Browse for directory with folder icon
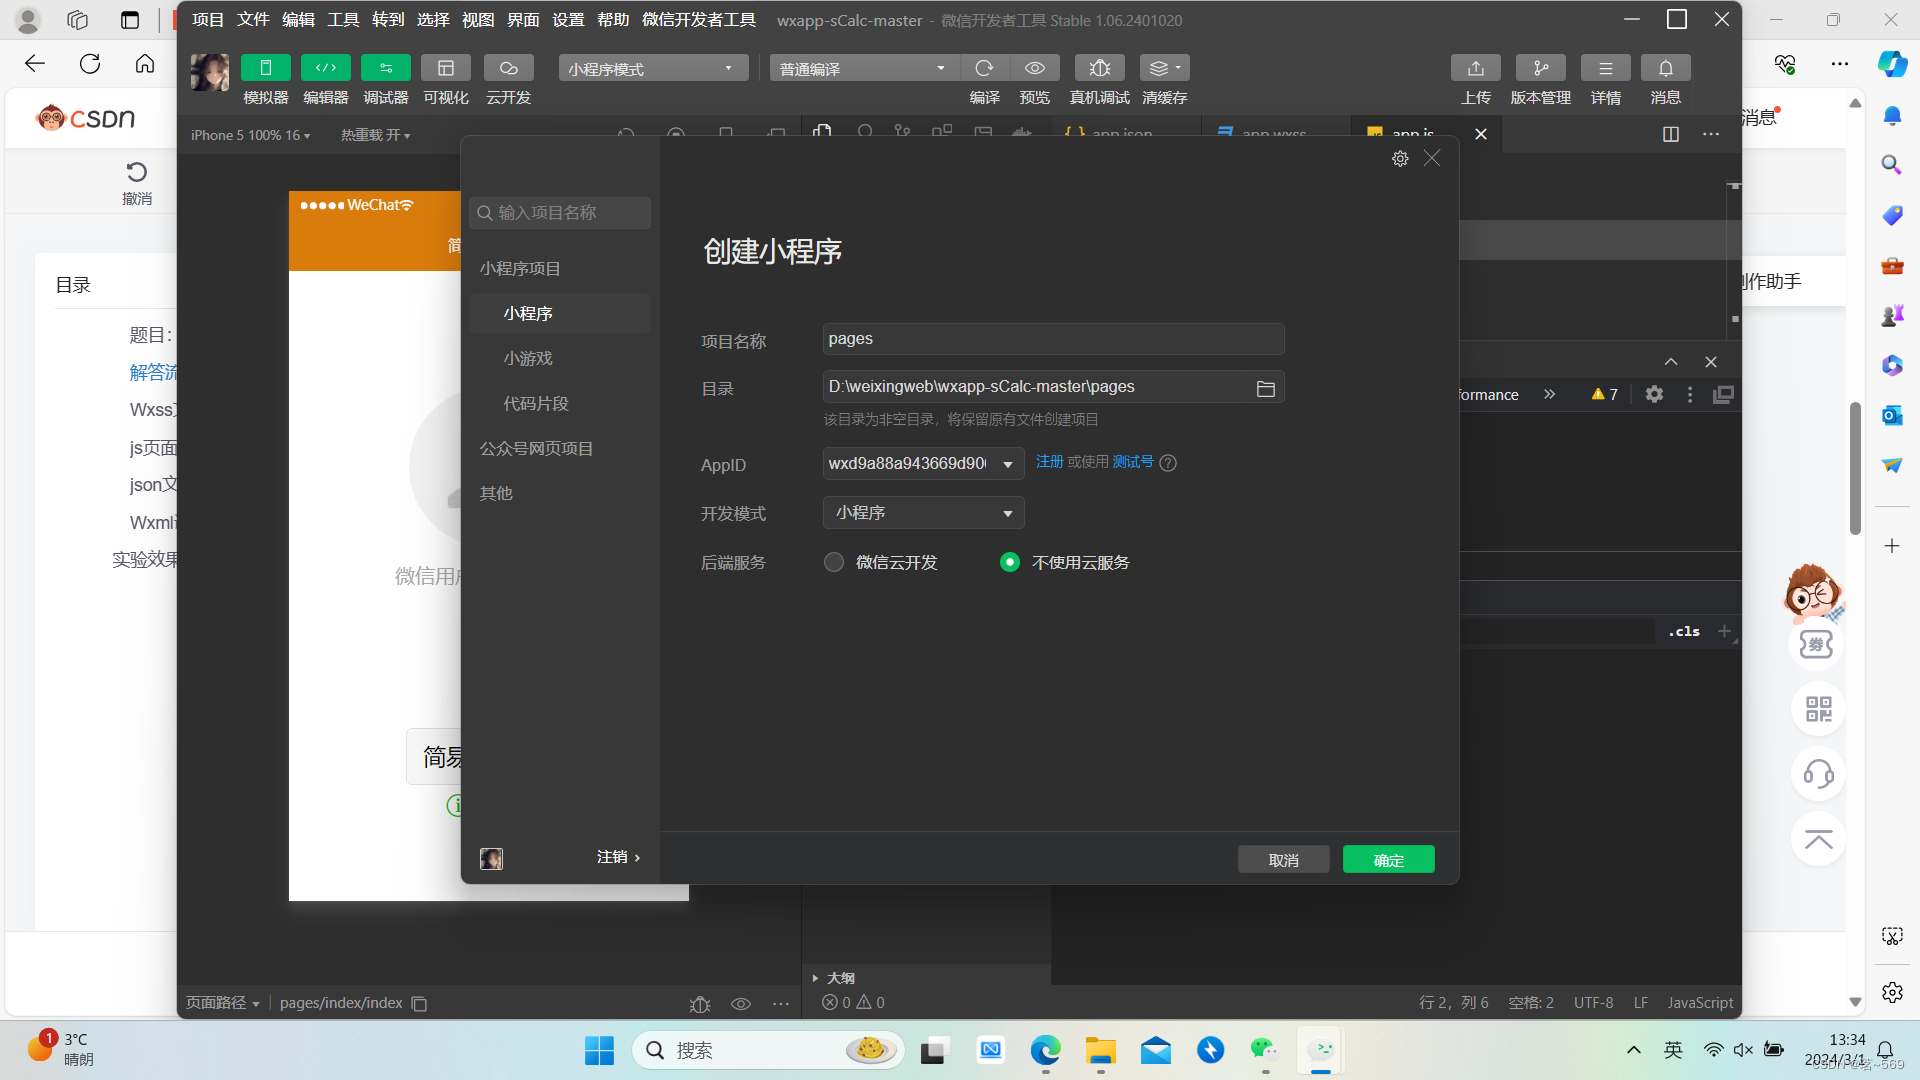This screenshot has height=1080, width=1920. [1265, 388]
